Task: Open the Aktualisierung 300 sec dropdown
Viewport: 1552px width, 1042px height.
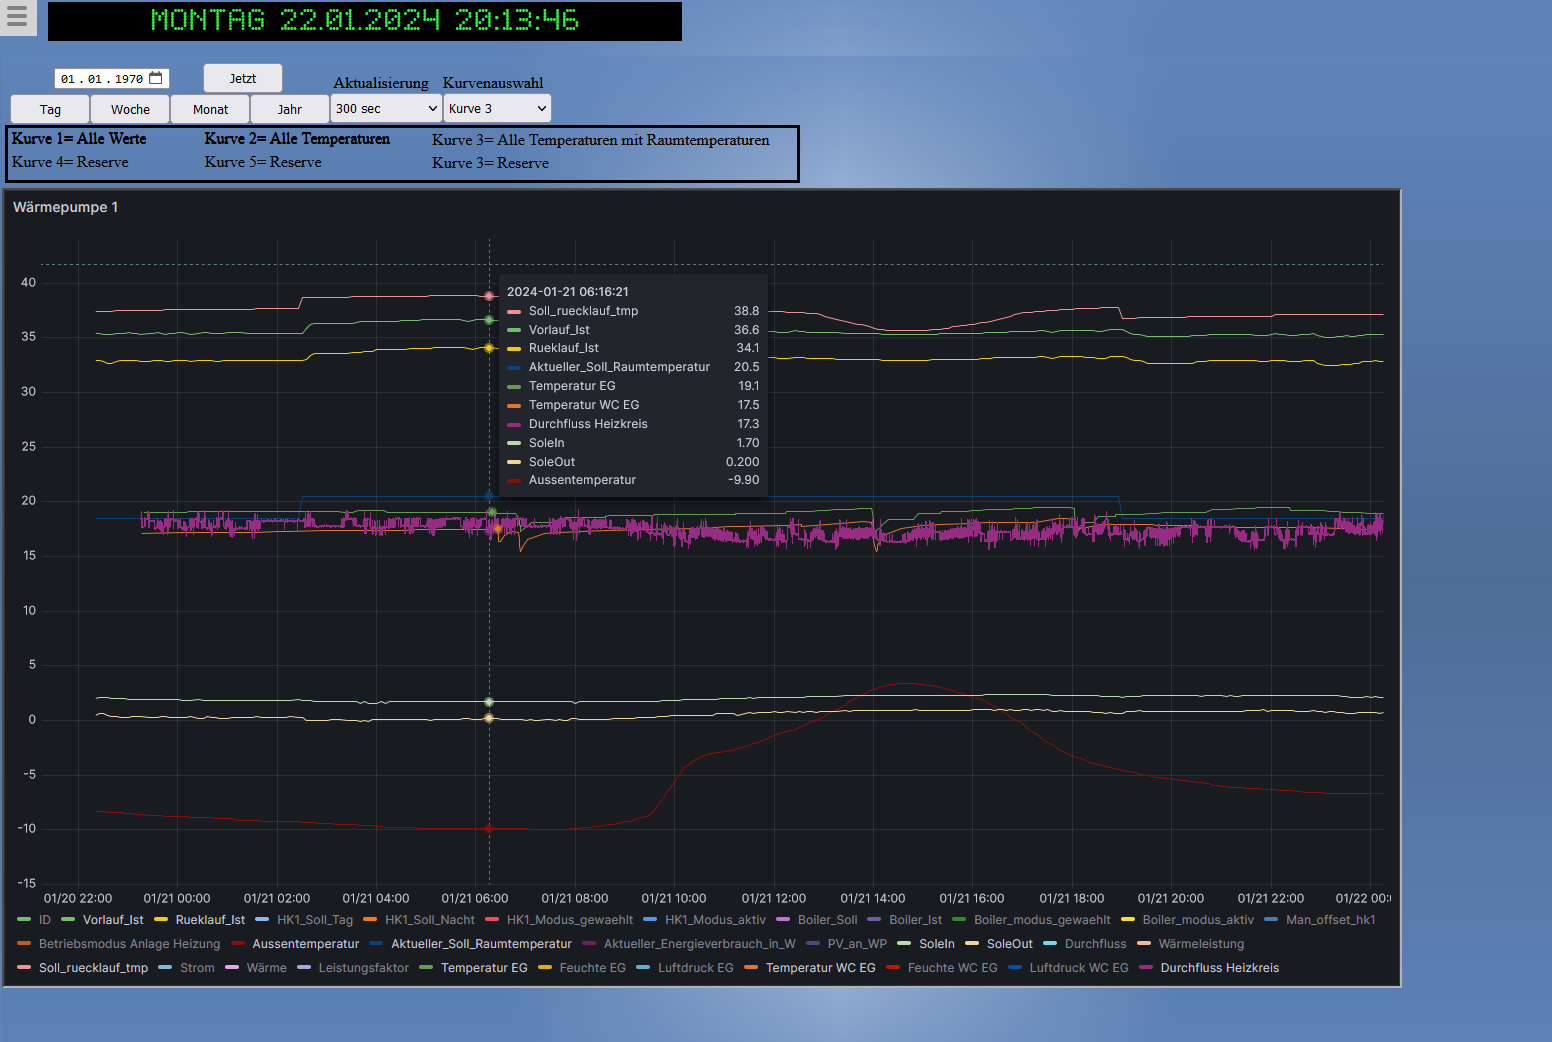Action: [x=386, y=108]
